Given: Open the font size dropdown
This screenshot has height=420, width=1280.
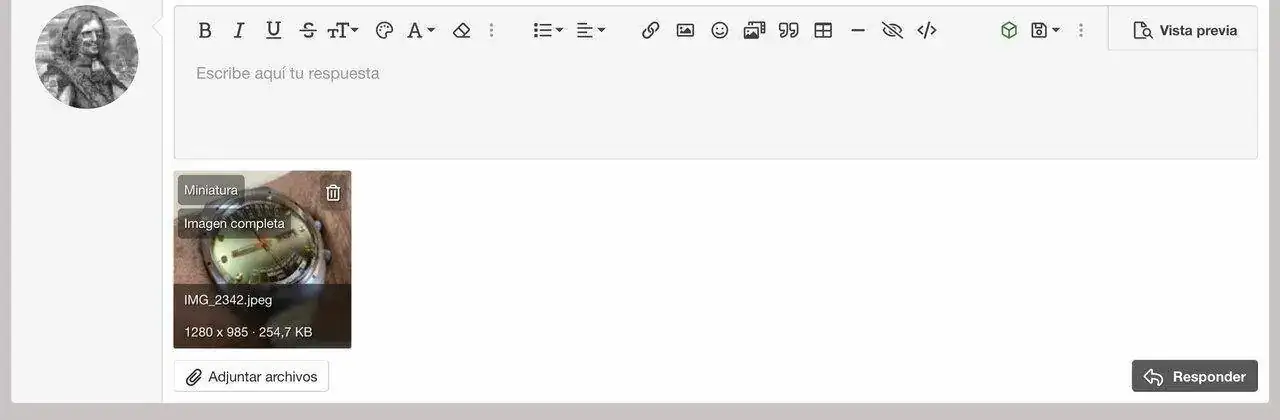Looking at the screenshot, I should pyautogui.click(x=343, y=30).
